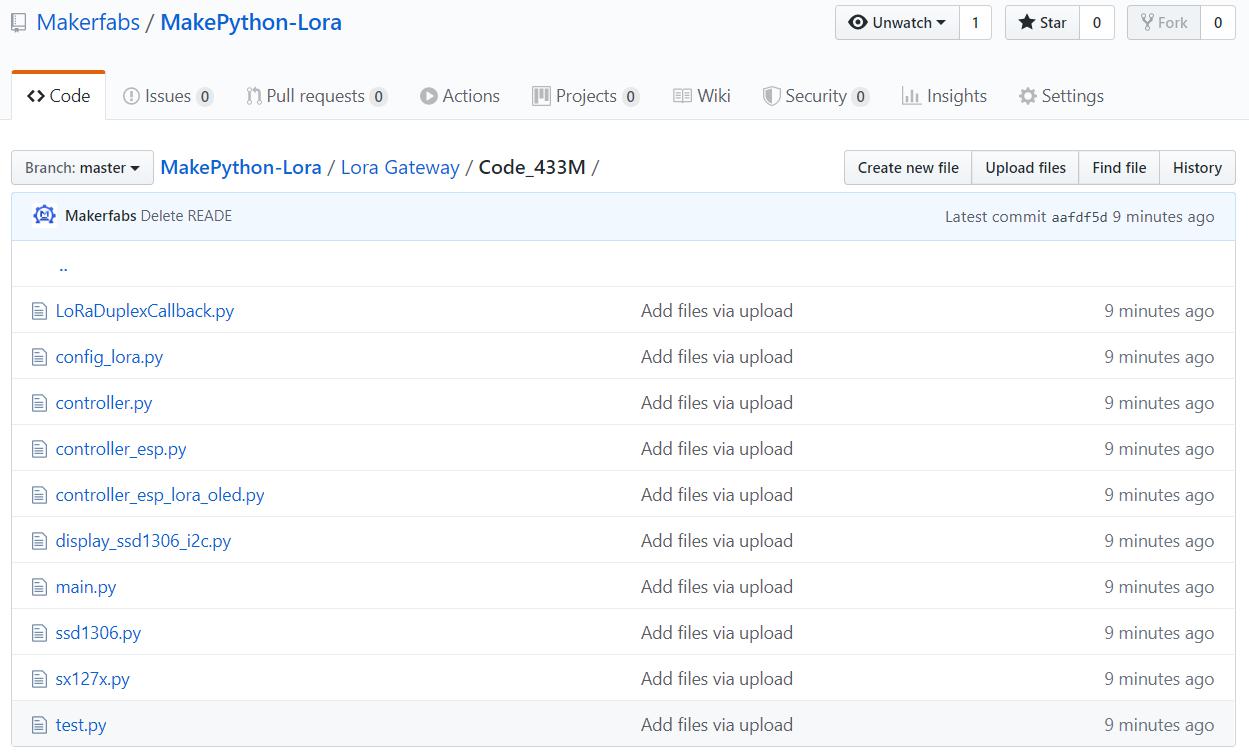Go up to the parent directory (..)
This screenshot has width=1249, height=752.
(x=63, y=266)
